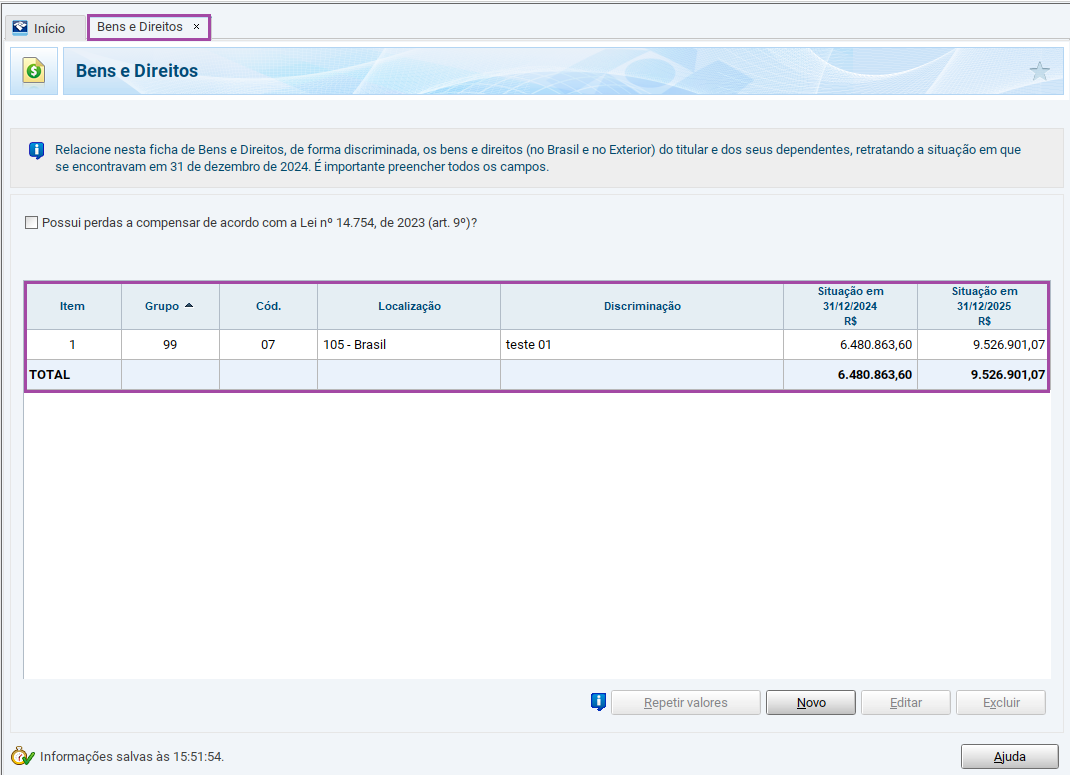Click the bold total 6.480.863,60
Image resolution: width=1070 pixels, height=775 pixels.
pyautogui.click(x=874, y=375)
